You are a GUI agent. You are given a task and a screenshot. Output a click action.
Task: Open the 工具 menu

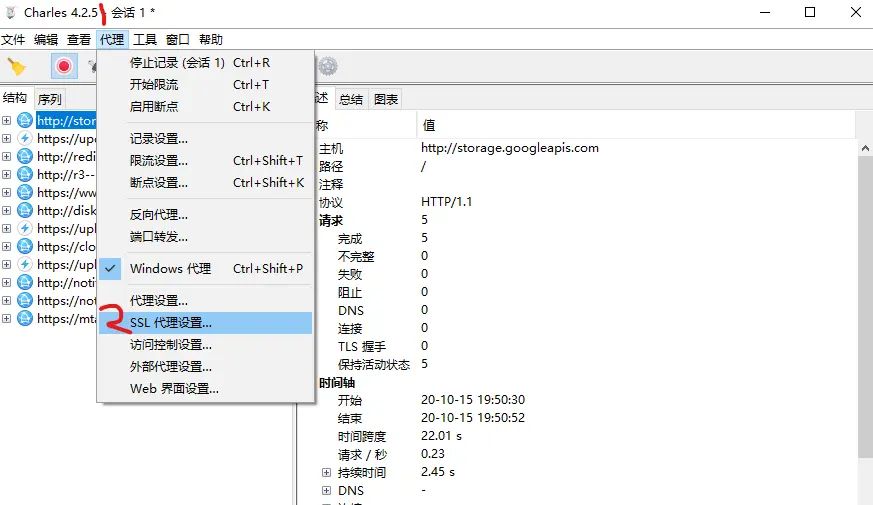pyautogui.click(x=145, y=40)
